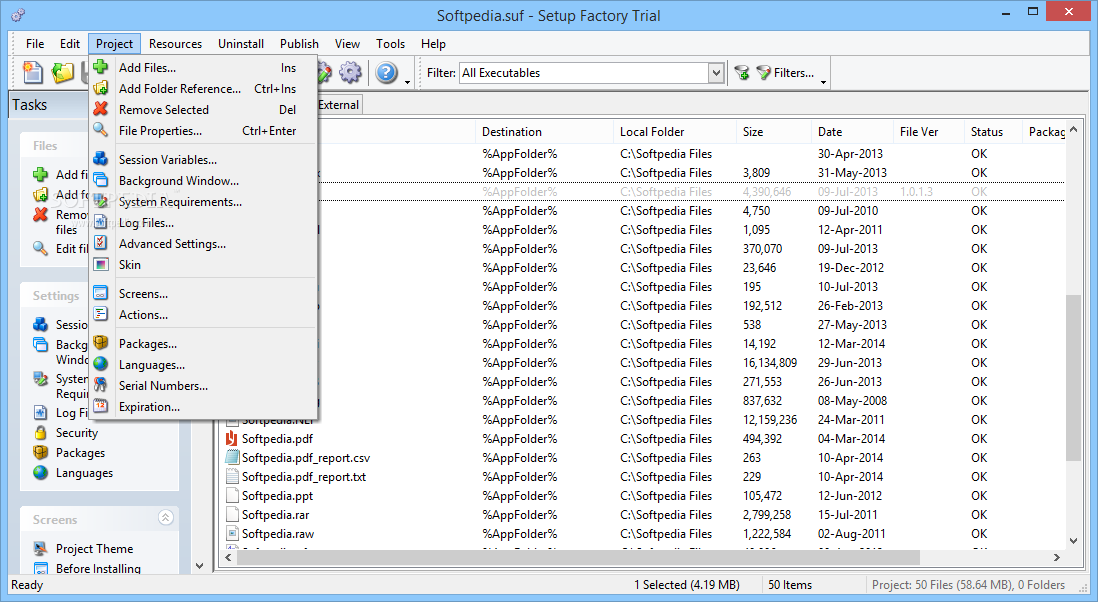The height and width of the screenshot is (602, 1098).
Task: Choose Log Files... menu entry
Action: [x=203, y=223]
